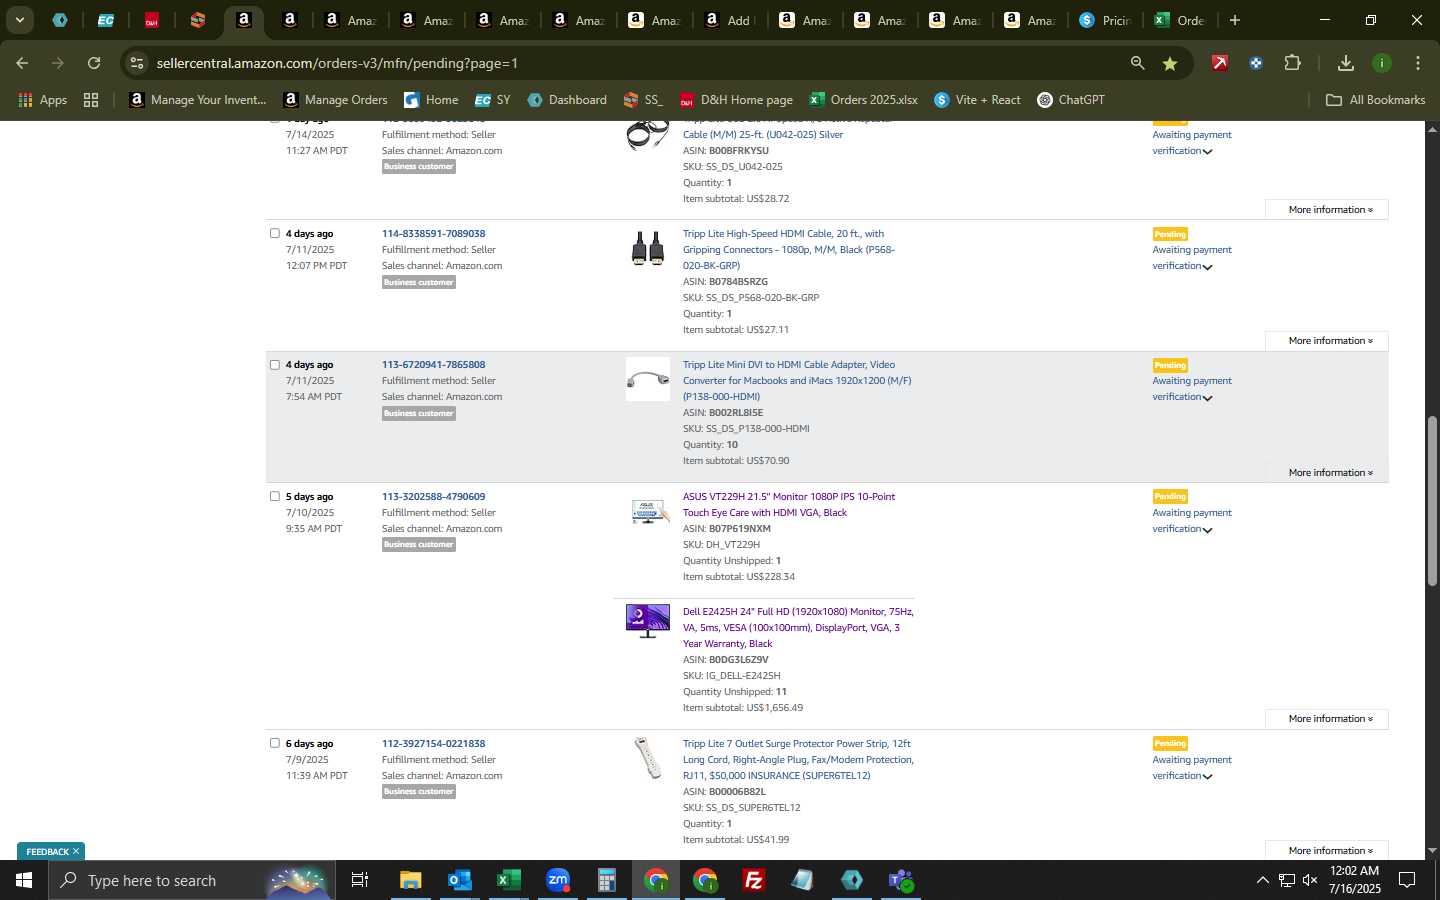Bookmark star icon in address bar
This screenshot has height=900, width=1440.
(1169, 63)
